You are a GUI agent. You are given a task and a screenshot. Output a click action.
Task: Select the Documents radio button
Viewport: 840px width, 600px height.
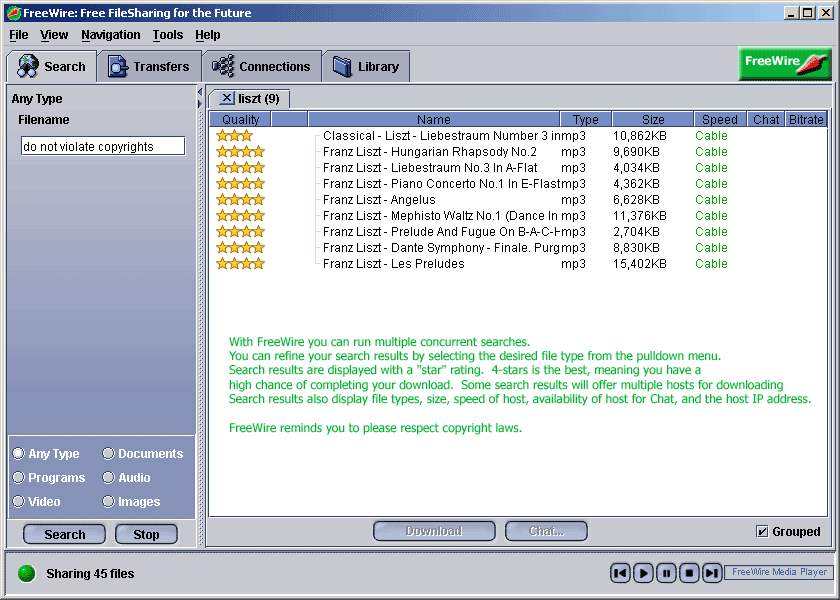pos(108,453)
